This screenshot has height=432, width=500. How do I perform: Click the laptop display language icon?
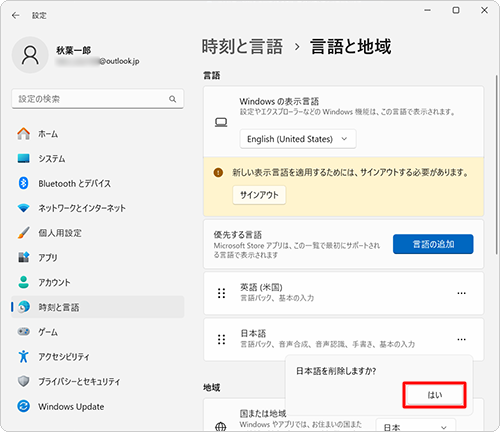coord(221,123)
